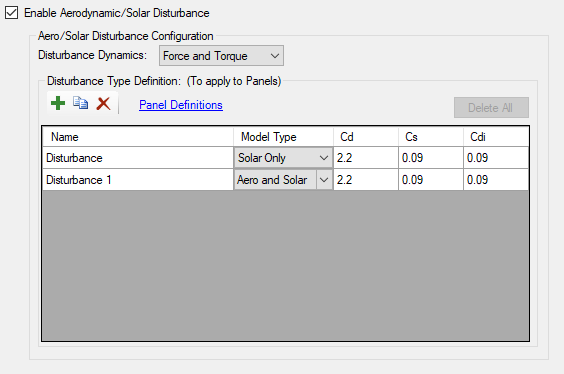Open the Disturbance Dynamics dropdown

[221, 56]
